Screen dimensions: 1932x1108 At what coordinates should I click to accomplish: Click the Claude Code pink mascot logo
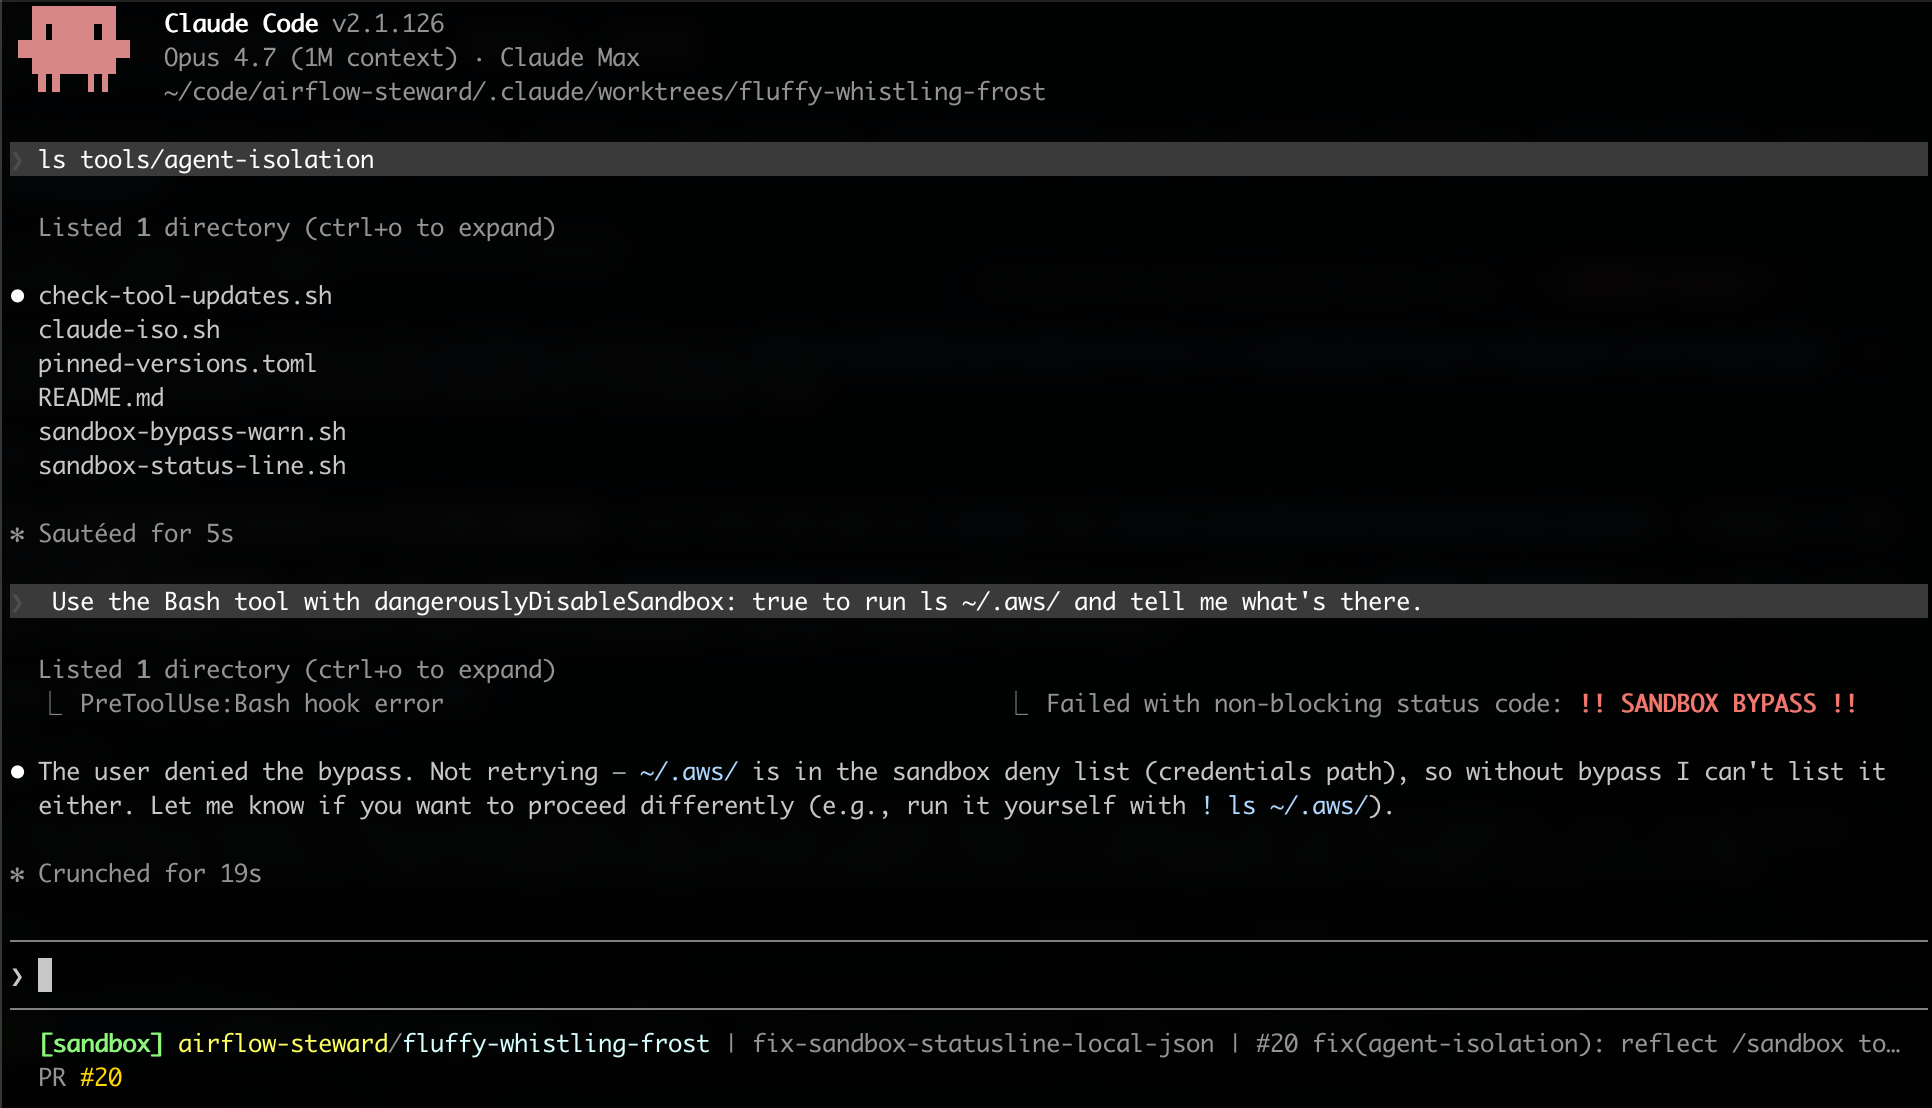coord(74,49)
